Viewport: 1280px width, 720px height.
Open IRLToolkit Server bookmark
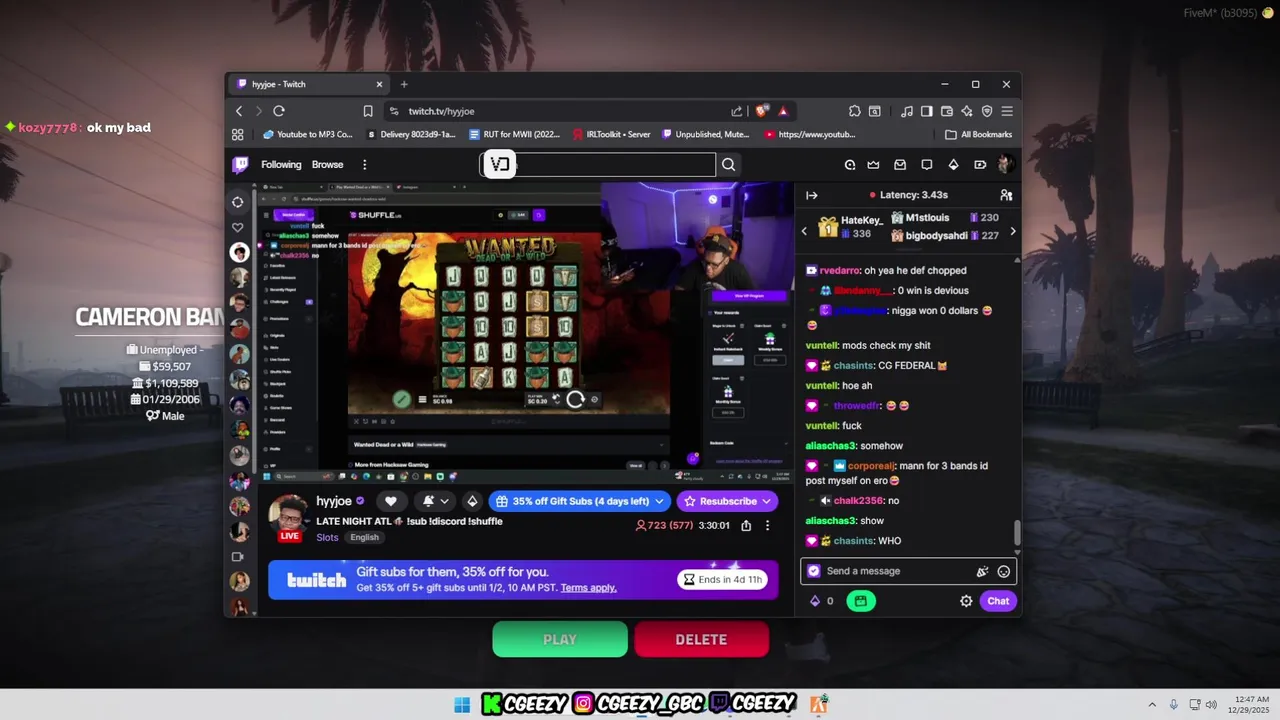[613, 134]
